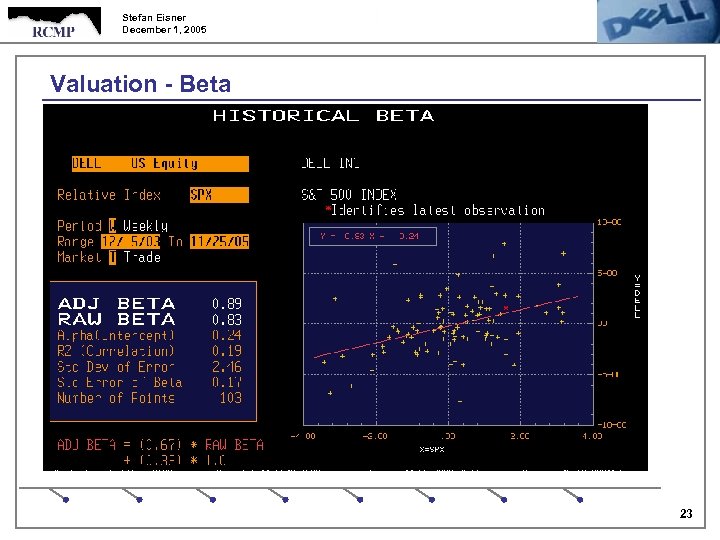Click the slide page number 23

[x=686, y=513]
